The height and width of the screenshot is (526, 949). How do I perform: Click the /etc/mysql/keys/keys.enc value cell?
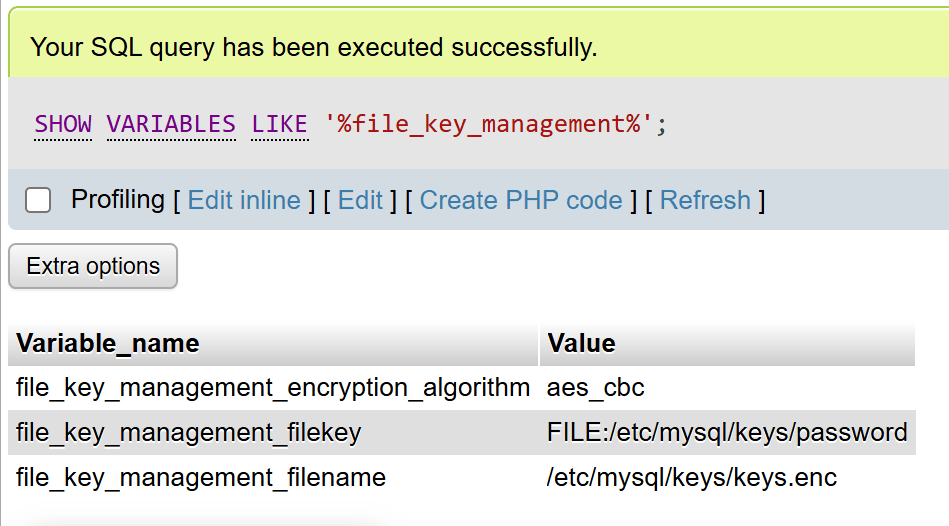(692, 478)
